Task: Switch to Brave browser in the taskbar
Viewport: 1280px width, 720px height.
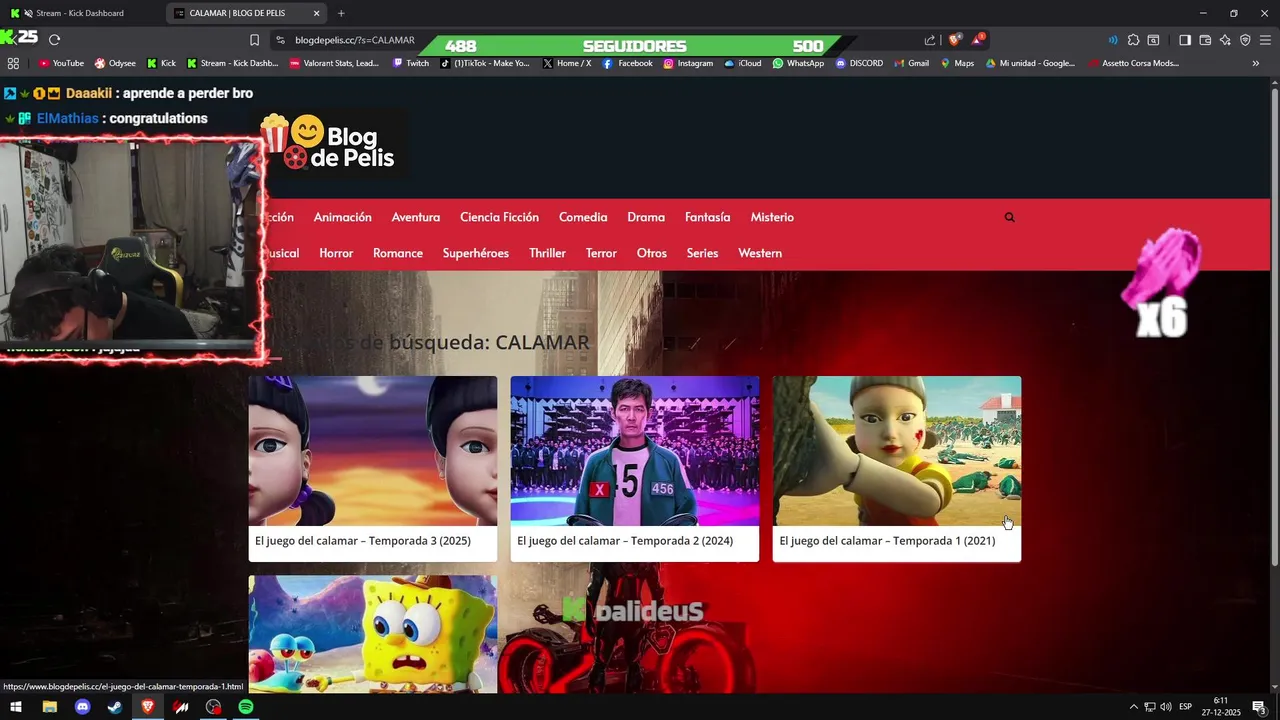Action: click(148, 707)
